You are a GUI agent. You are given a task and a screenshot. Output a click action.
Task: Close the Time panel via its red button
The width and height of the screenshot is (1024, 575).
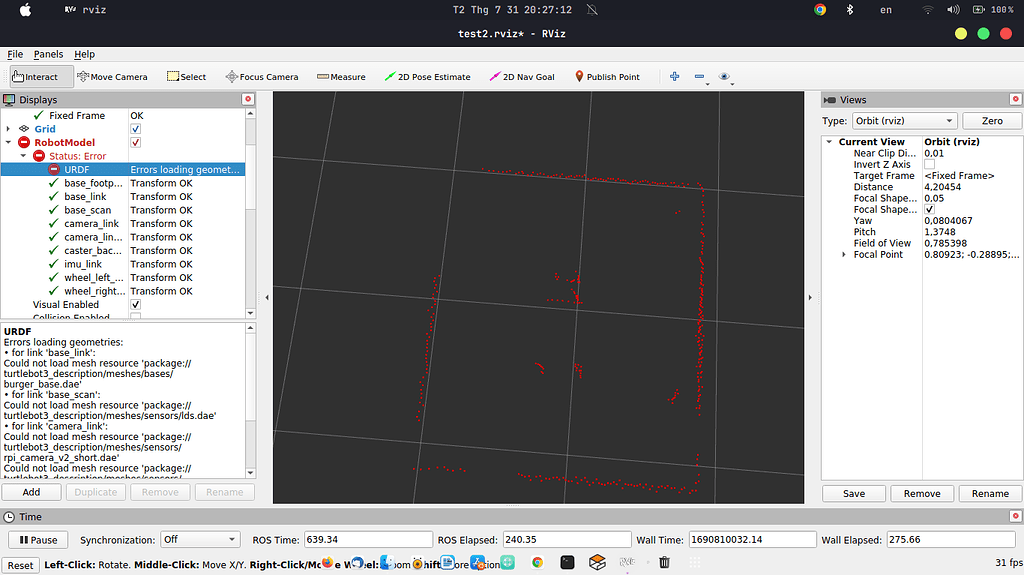(1016, 516)
